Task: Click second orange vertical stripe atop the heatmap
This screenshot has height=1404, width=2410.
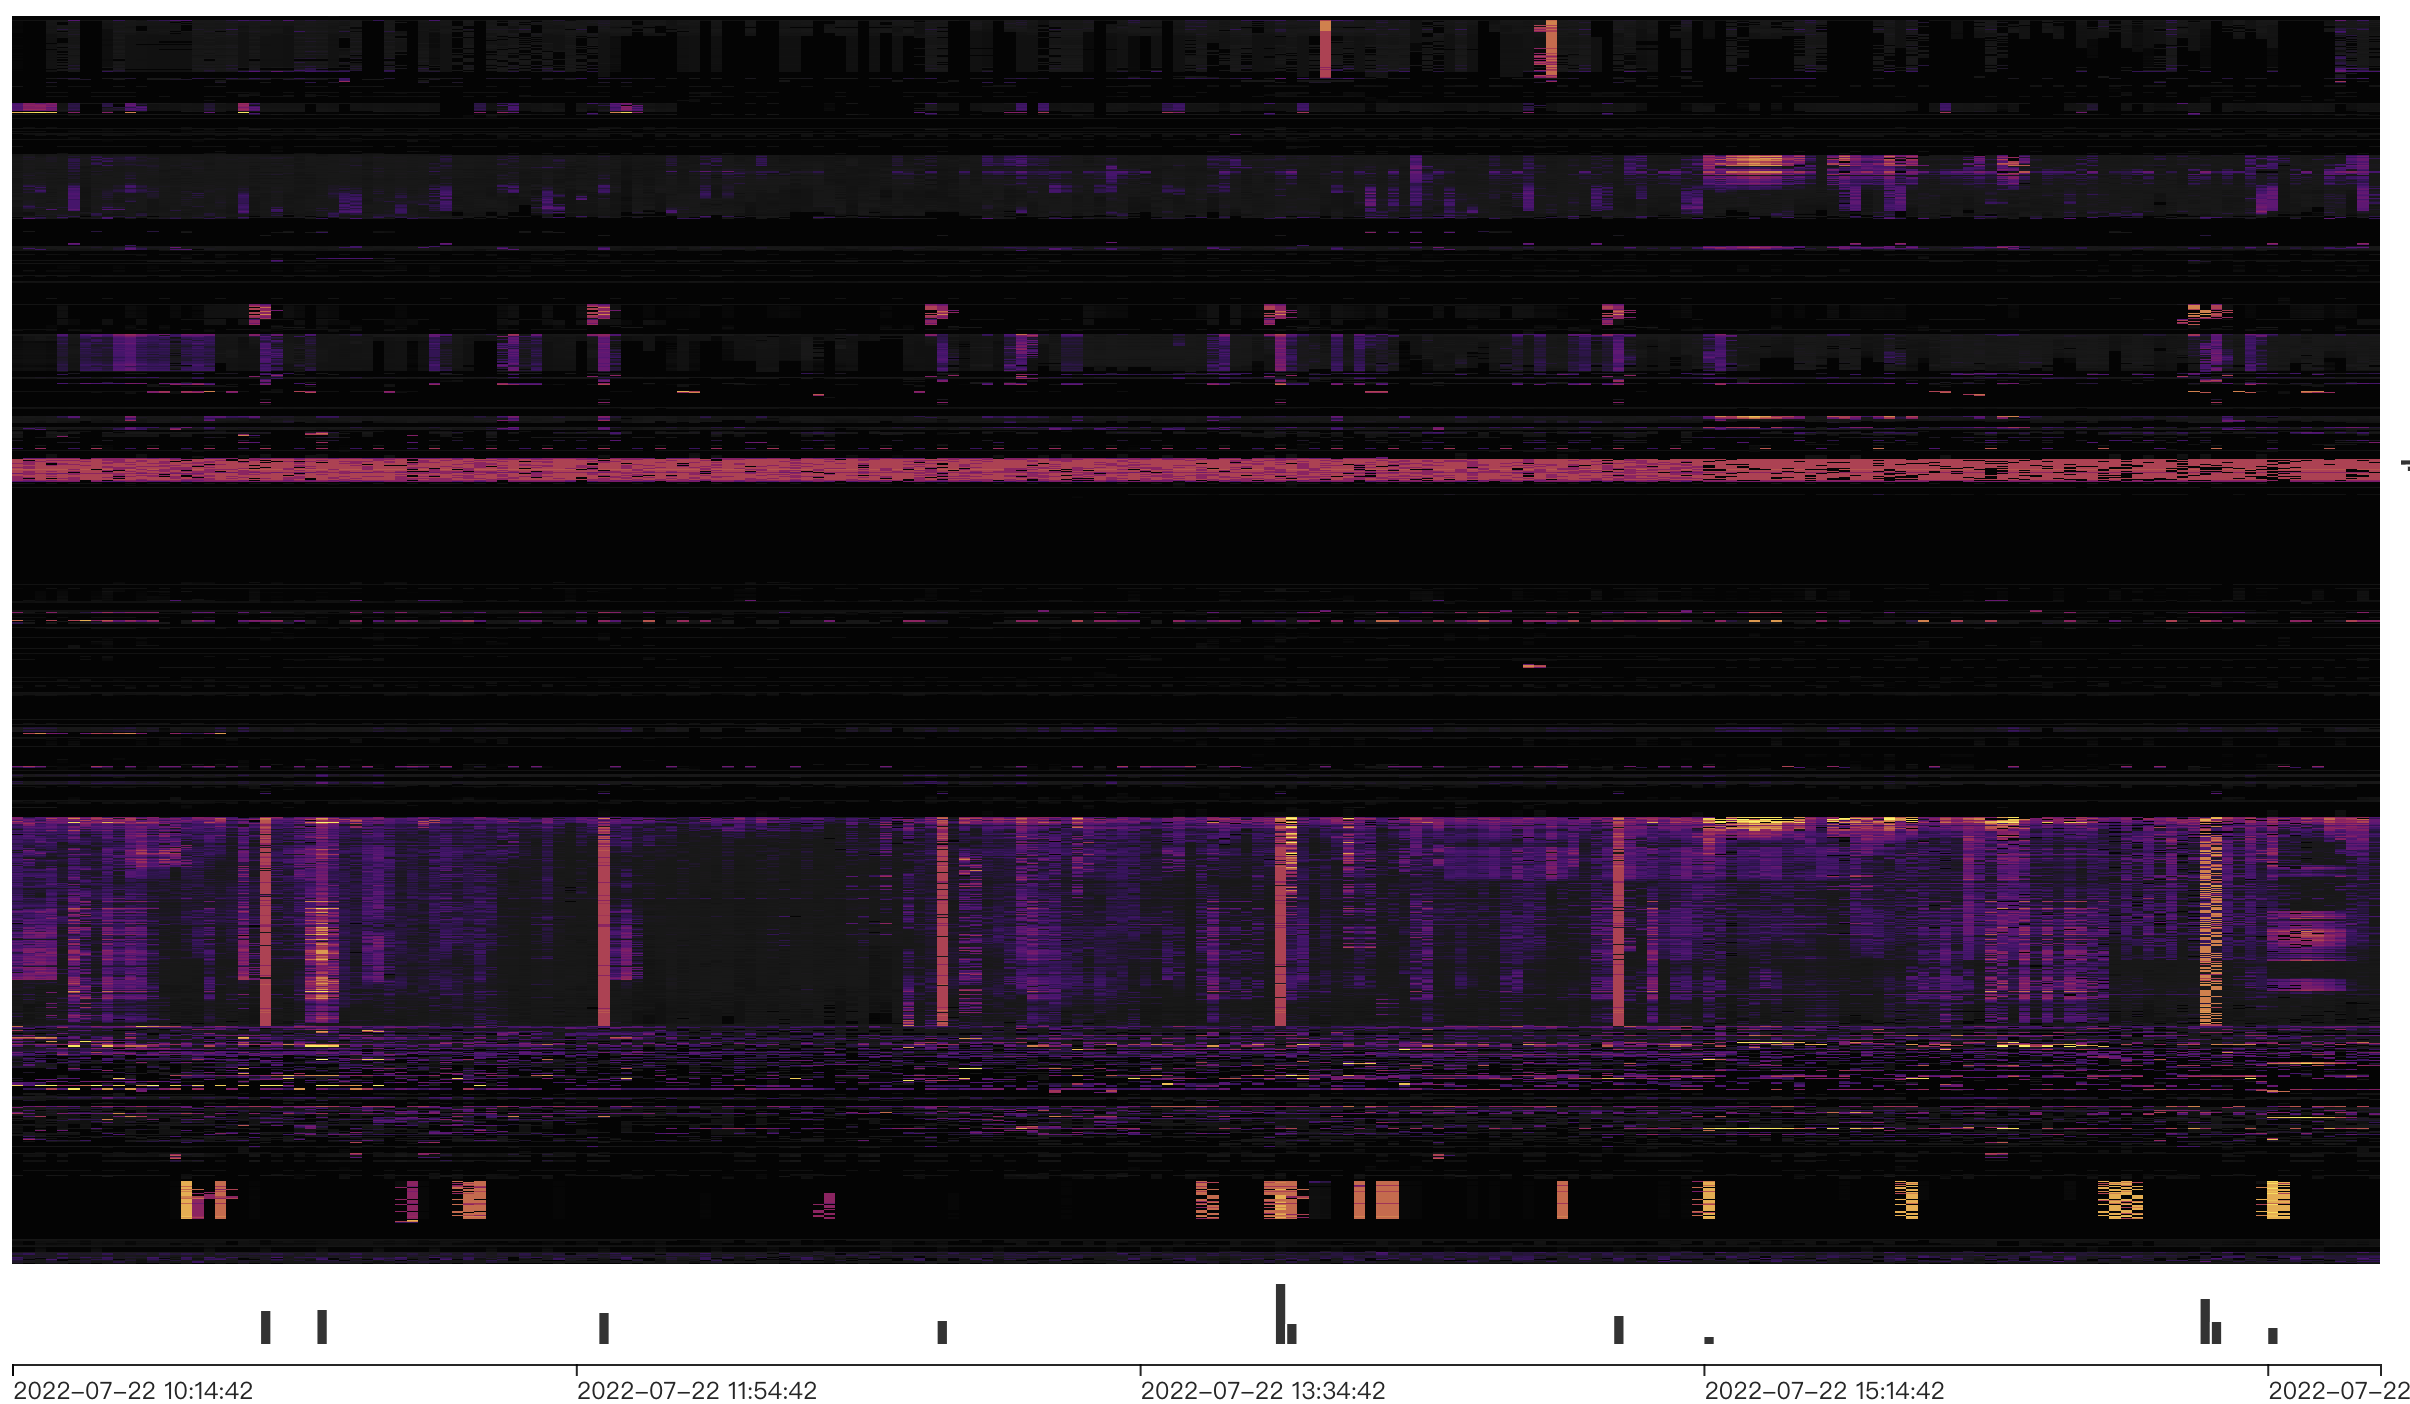Action: pos(1551,48)
